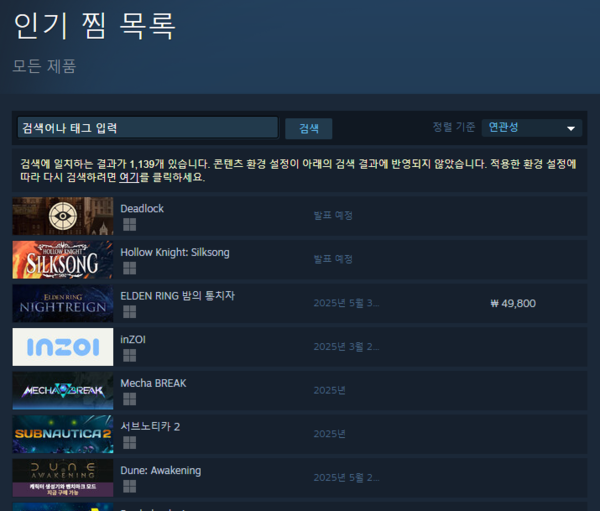
Task: Click the Windows icon under inZOI
Action: (129, 355)
